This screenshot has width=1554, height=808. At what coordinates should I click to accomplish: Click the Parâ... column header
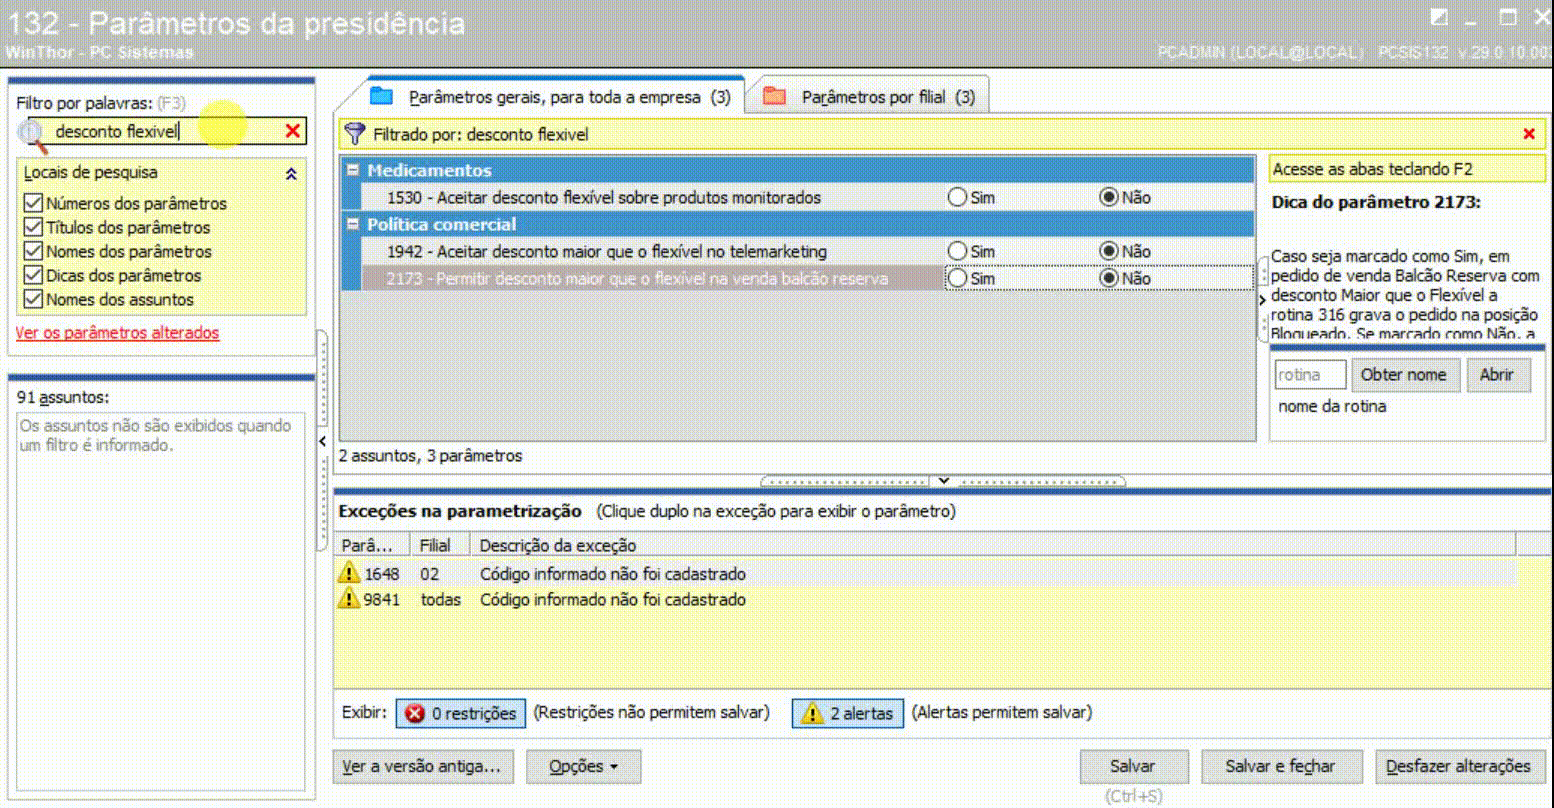373,545
